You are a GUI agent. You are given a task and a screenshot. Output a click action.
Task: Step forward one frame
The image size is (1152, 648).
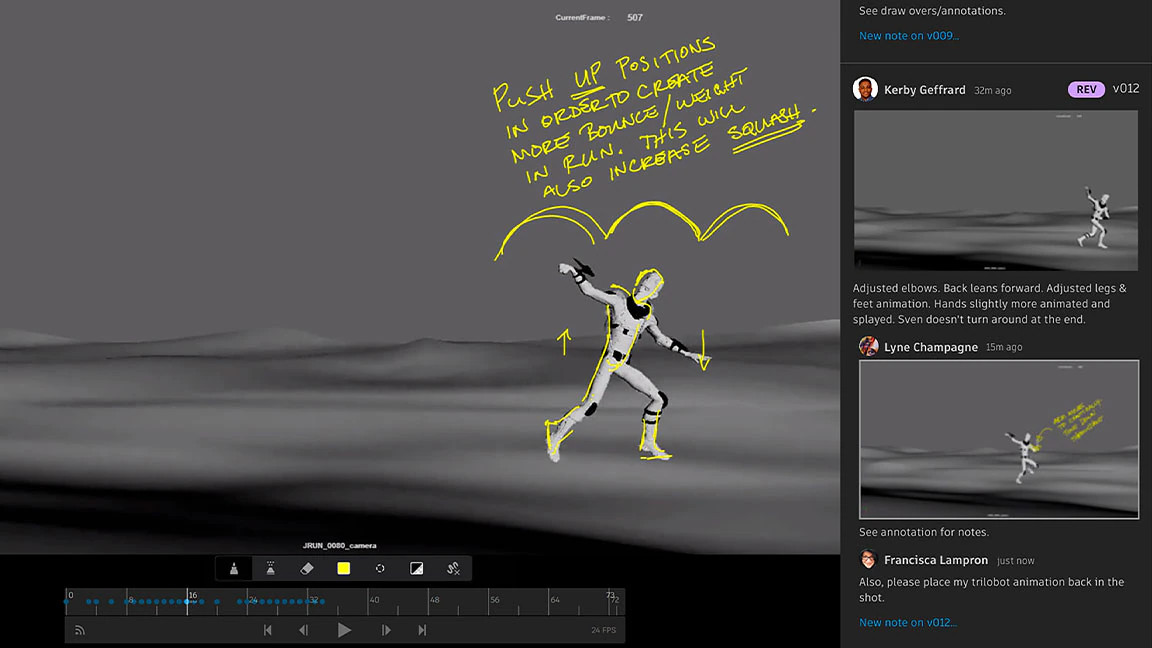[386, 630]
